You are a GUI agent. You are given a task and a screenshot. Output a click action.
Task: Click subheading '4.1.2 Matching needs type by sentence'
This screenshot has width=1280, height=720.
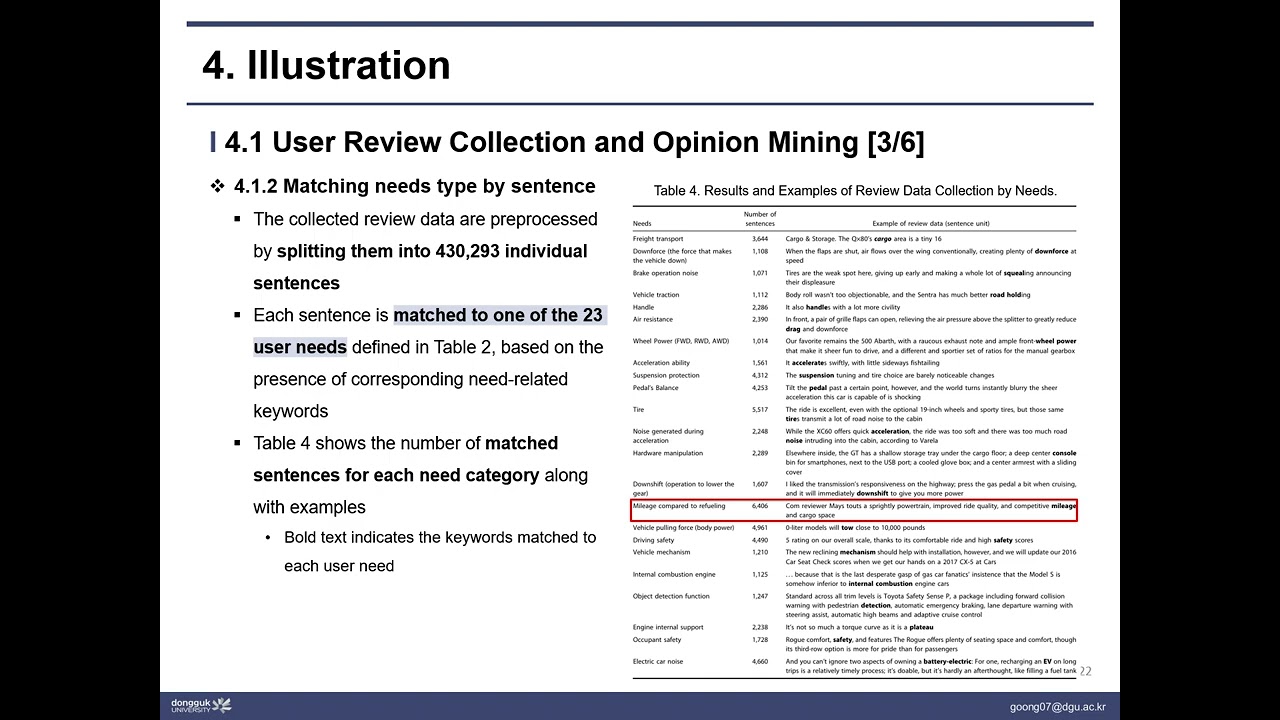click(x=415, y=186)
